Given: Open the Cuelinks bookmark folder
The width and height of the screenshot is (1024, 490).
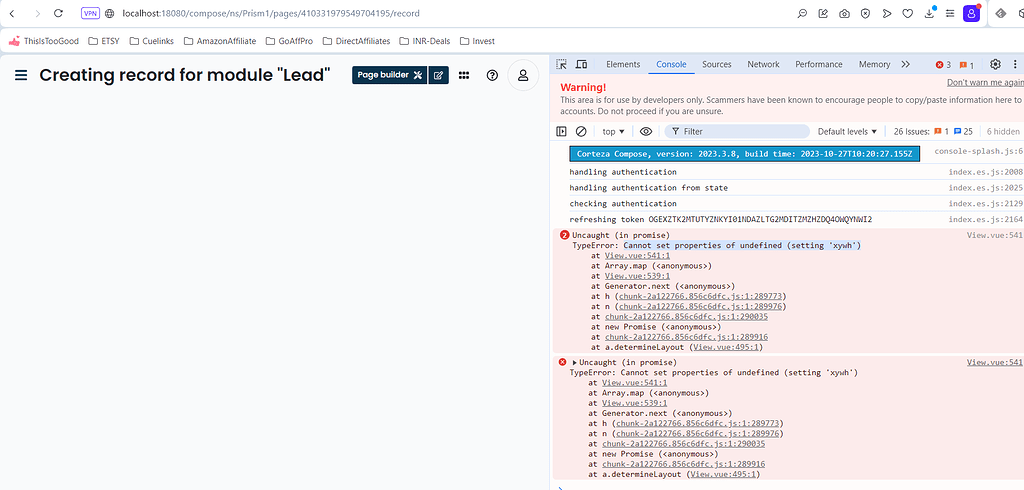Looking at the screenshot, I should pyautogui.click(x=152, y=41).
